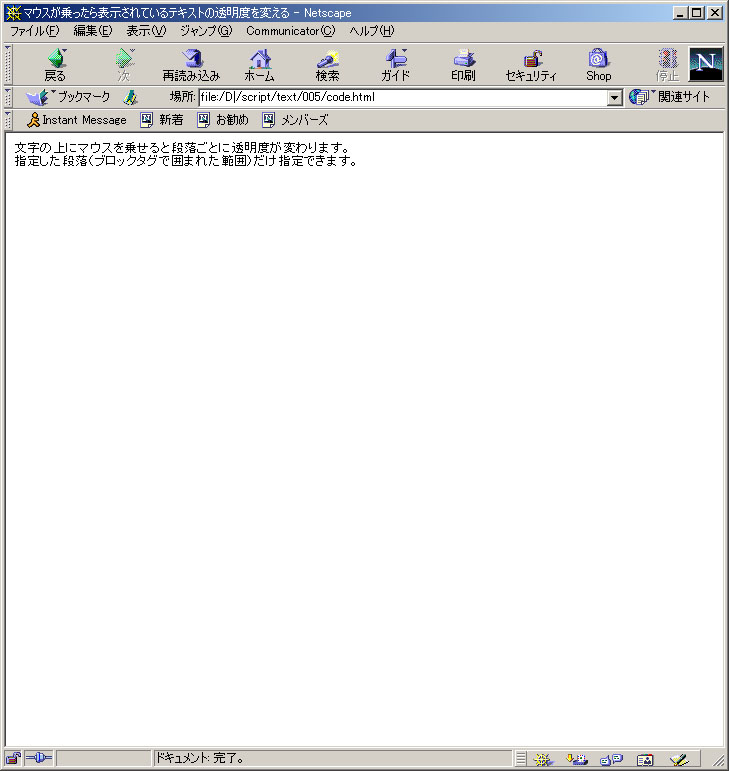The width and height of the screenshot is (729, 771).
Task: Open the 表示(V) menu
Action: point(146,31)
